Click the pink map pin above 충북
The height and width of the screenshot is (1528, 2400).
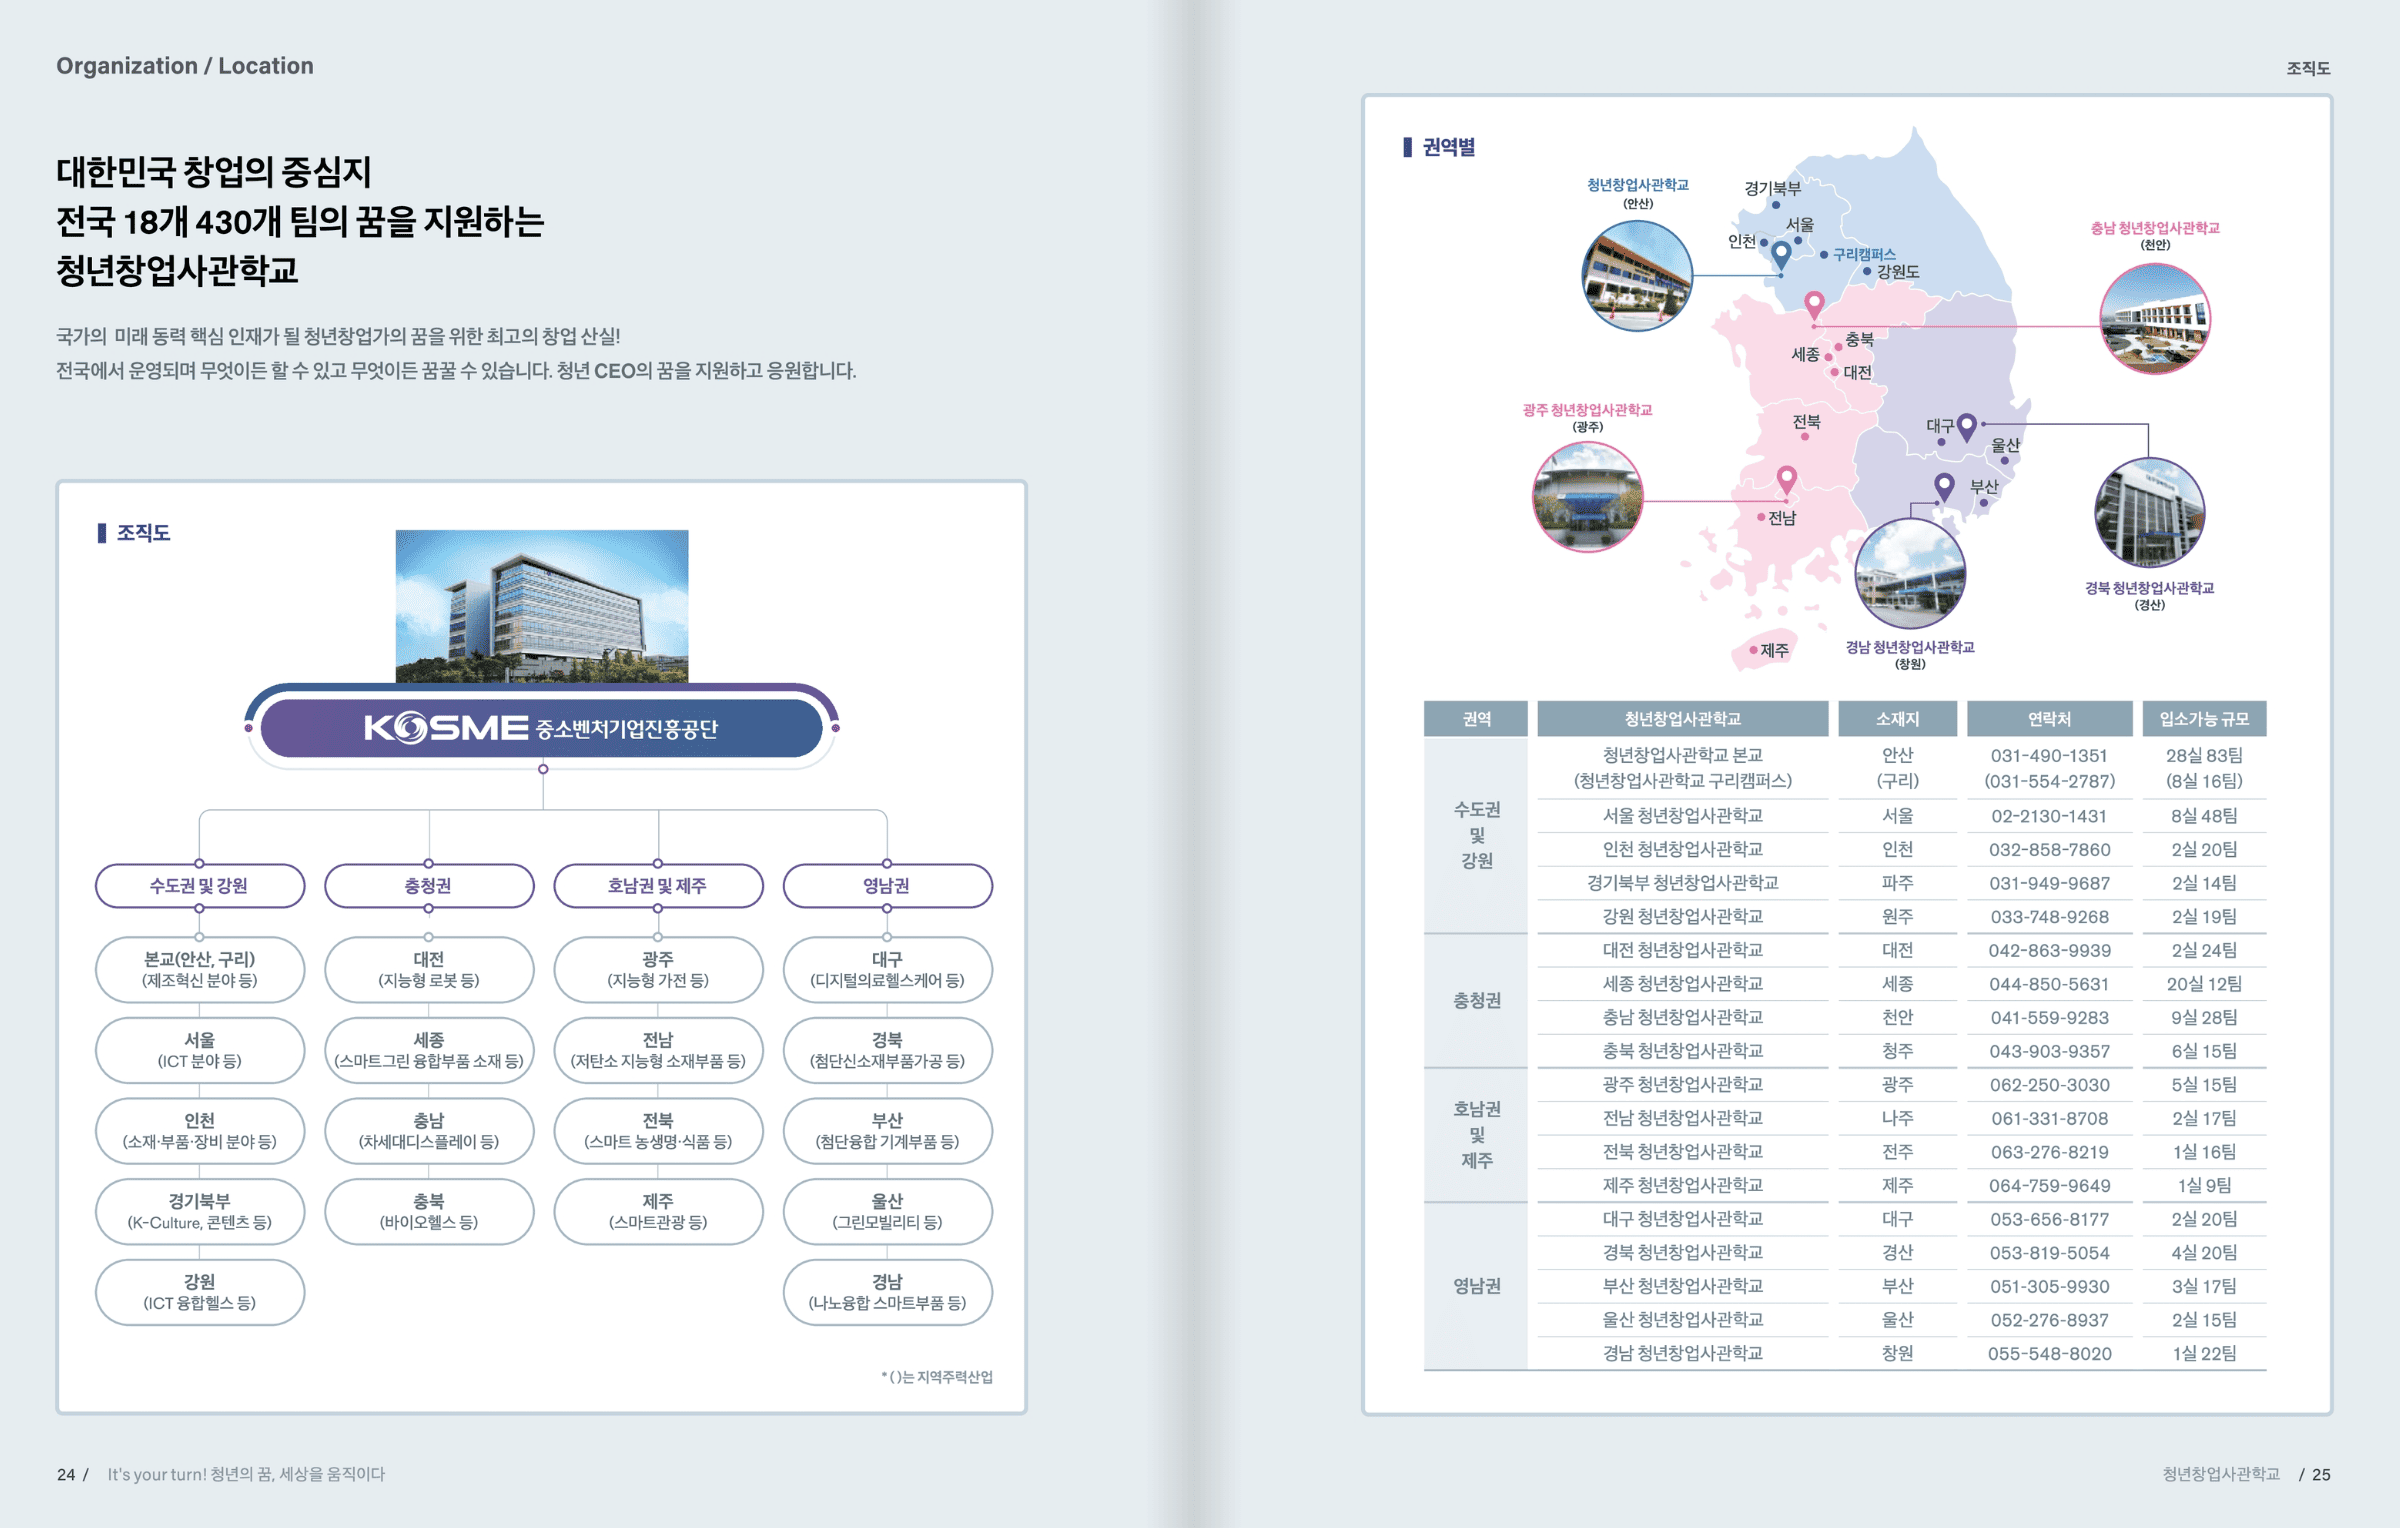coord(1814,303)
